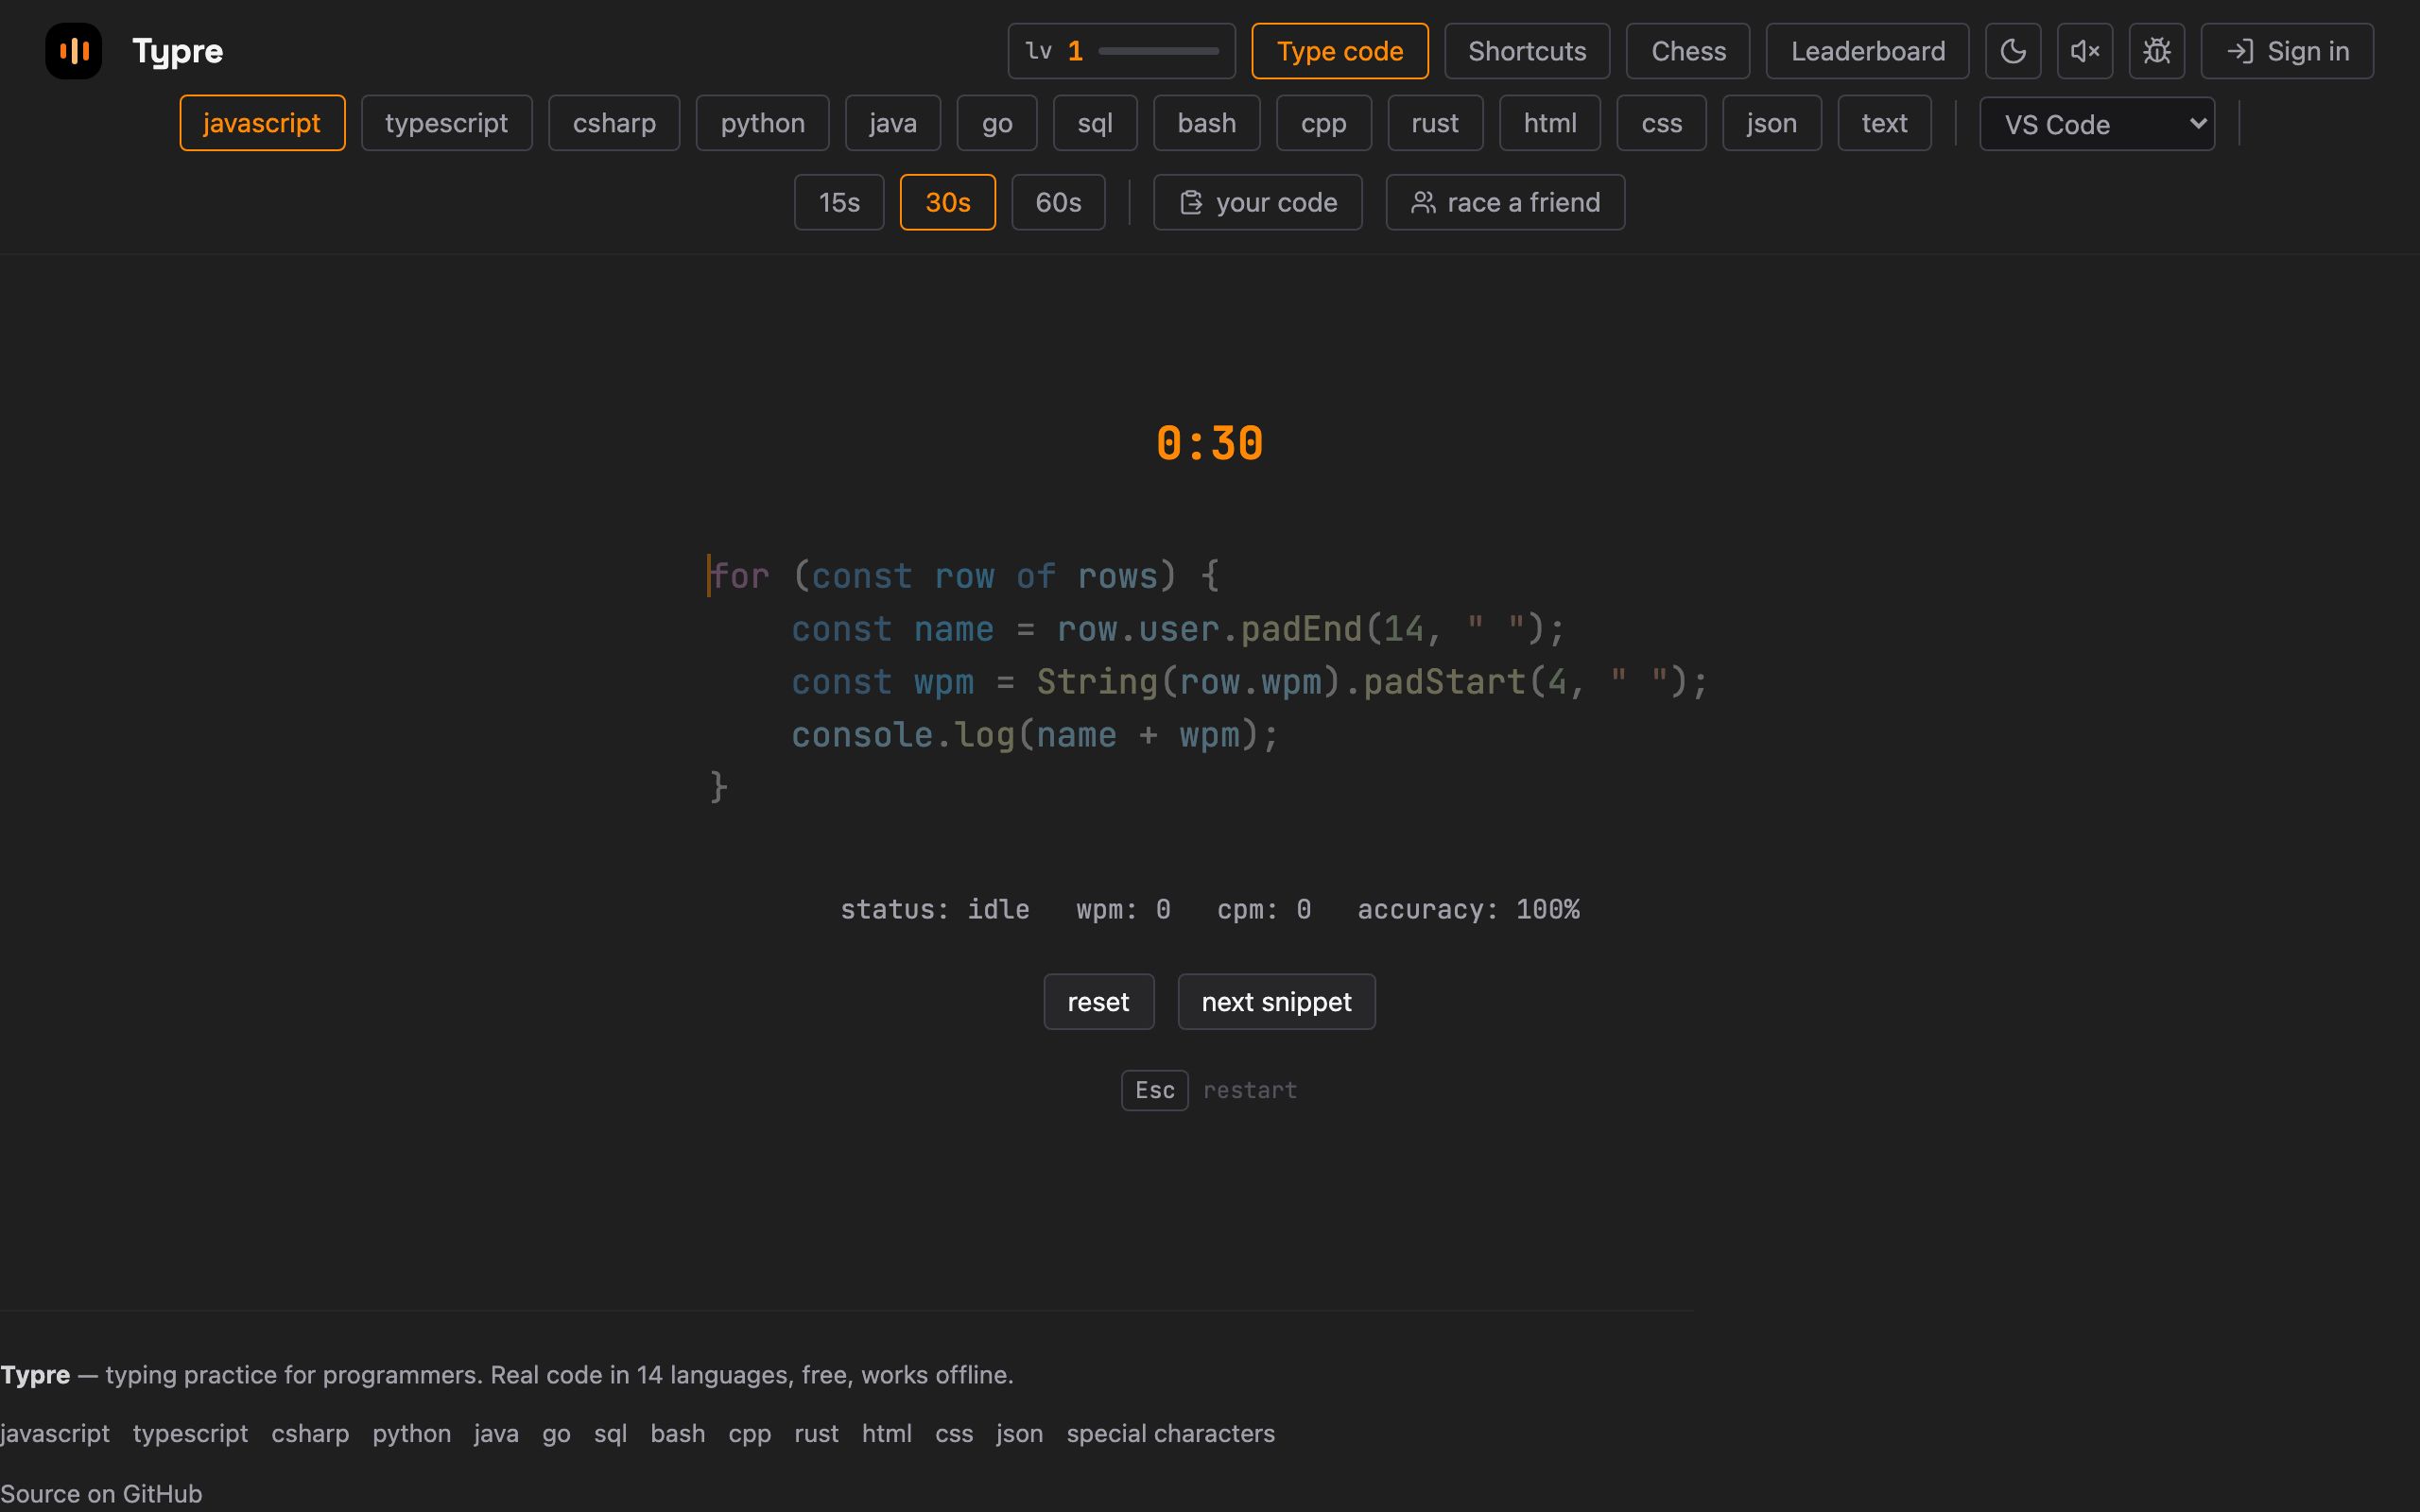Select 15s timer duration
The width and height of the screenshot is (2420, 1512).
pyautogui.click(x=839, y=202)
